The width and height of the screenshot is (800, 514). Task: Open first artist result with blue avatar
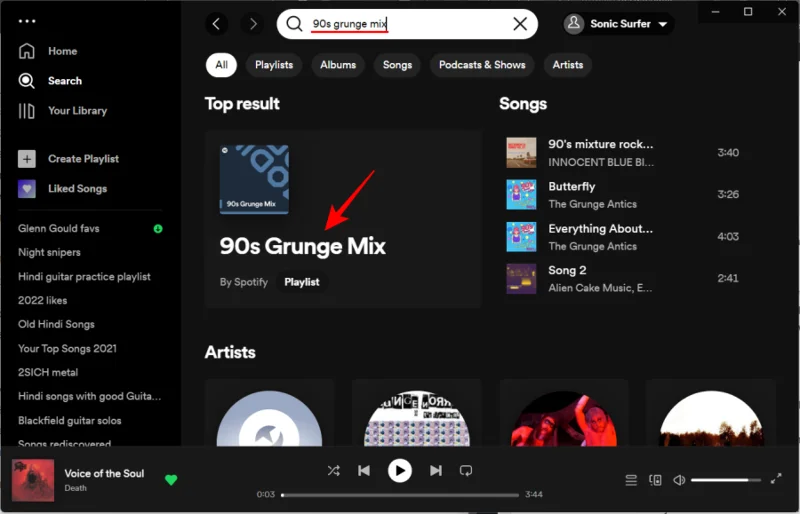click(x=269, y=419)
